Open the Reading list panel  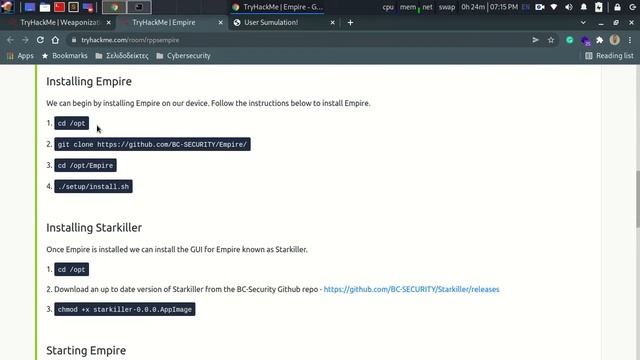point(609,56)
